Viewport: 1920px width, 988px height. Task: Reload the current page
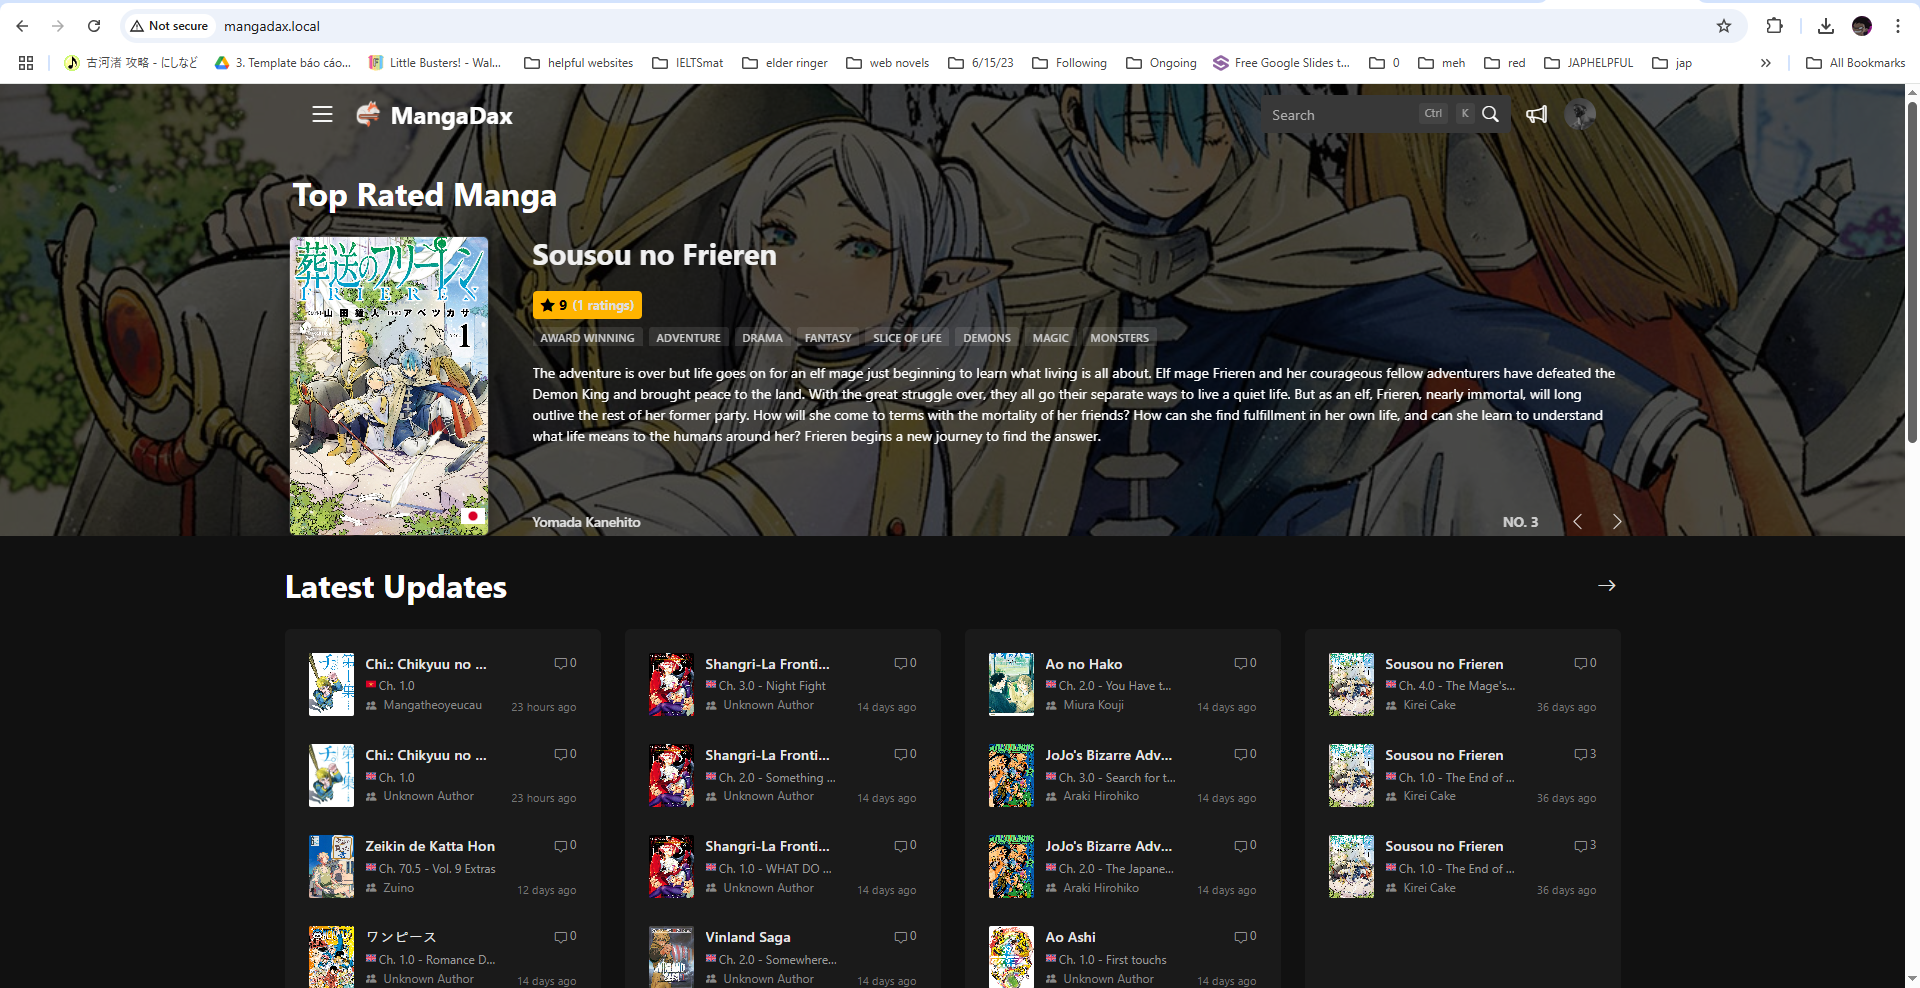point(94,26)
